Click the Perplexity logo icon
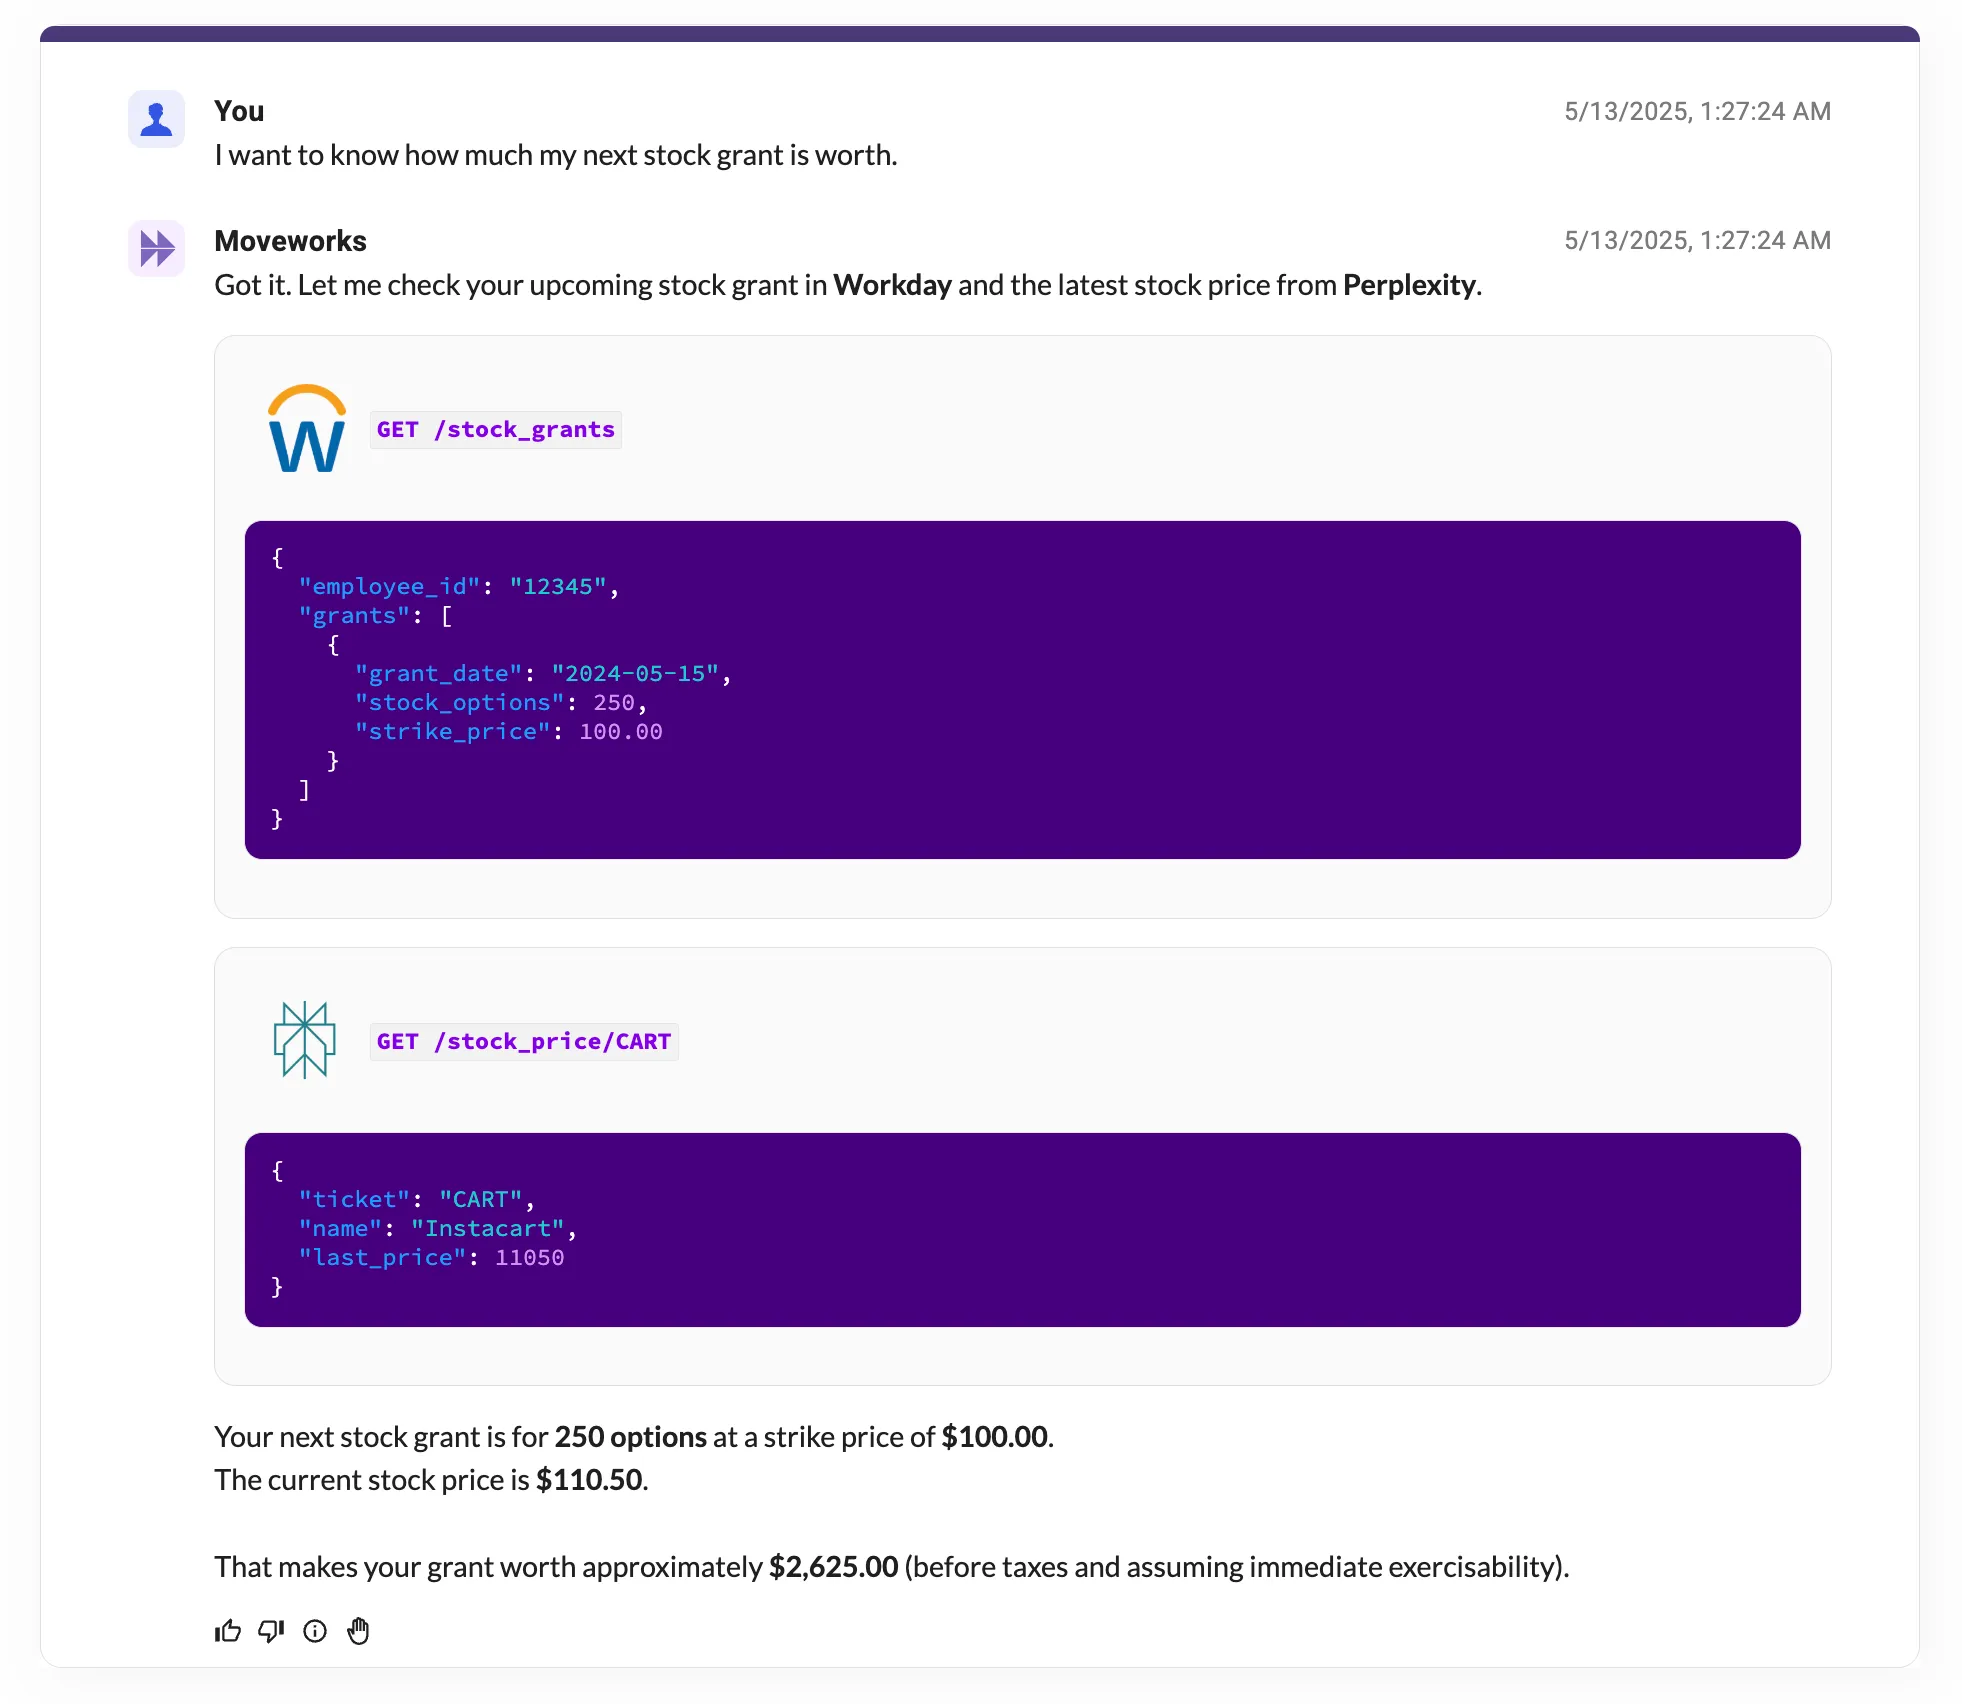1962x1704 pixels. tap(304, 1040)
